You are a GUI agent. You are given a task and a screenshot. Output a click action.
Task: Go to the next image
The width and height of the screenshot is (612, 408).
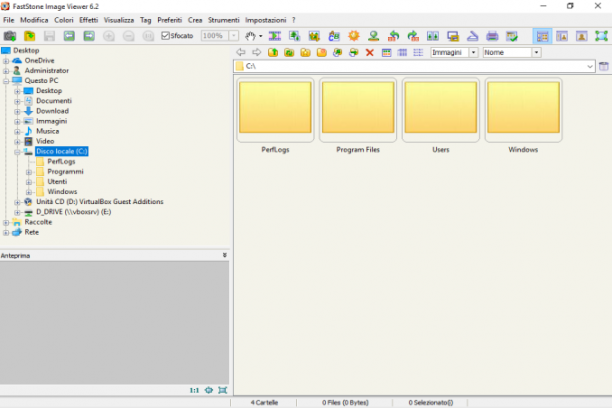point(89,36)
